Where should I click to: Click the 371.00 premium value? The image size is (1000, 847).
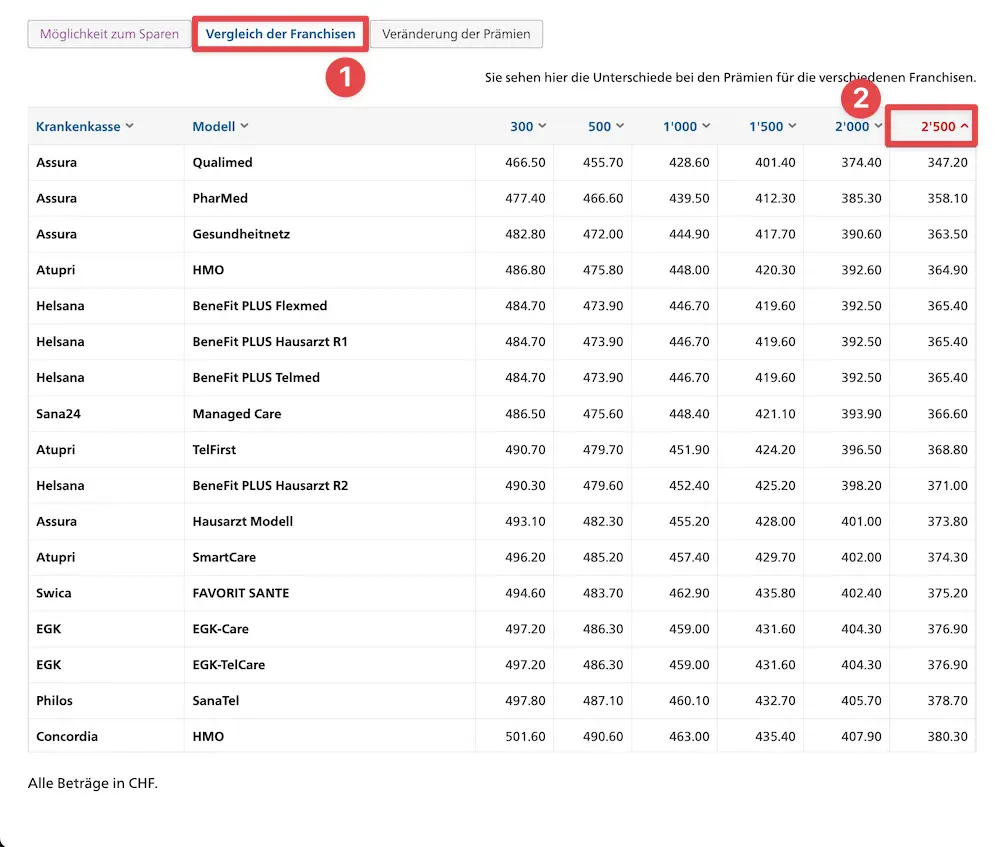(947, 485)
